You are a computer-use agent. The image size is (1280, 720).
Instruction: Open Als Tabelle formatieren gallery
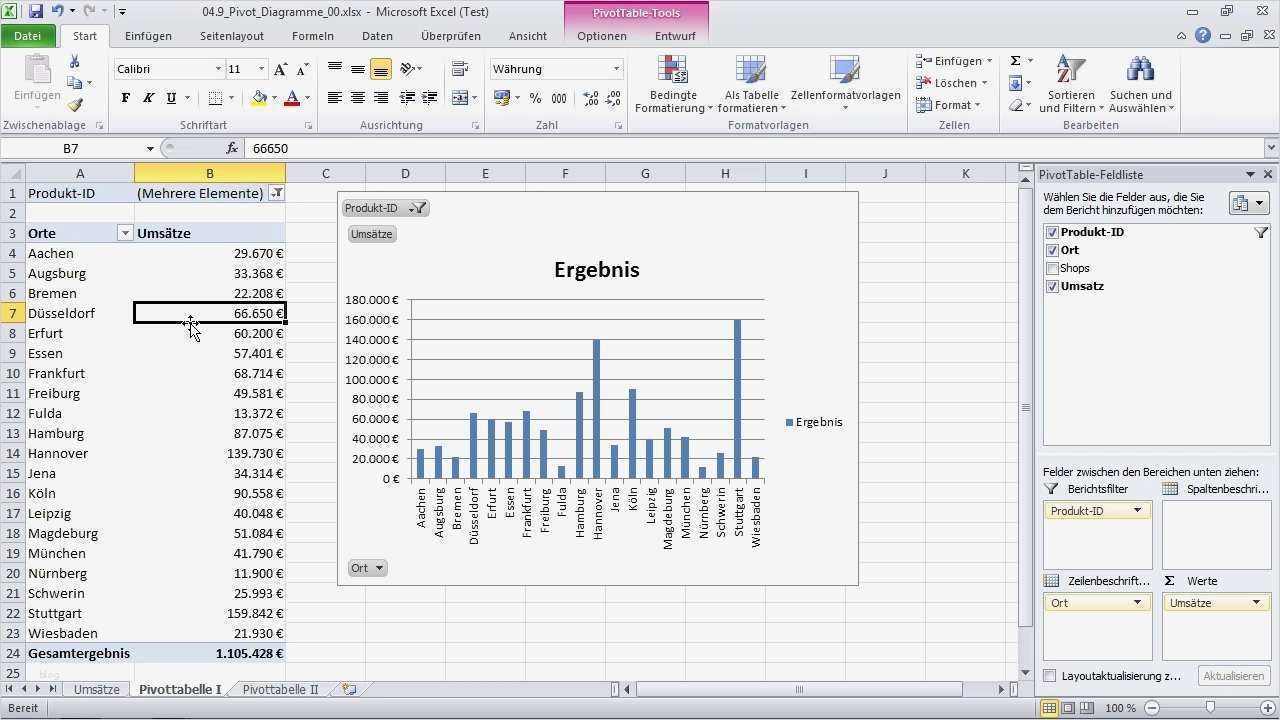click(751, 84)
